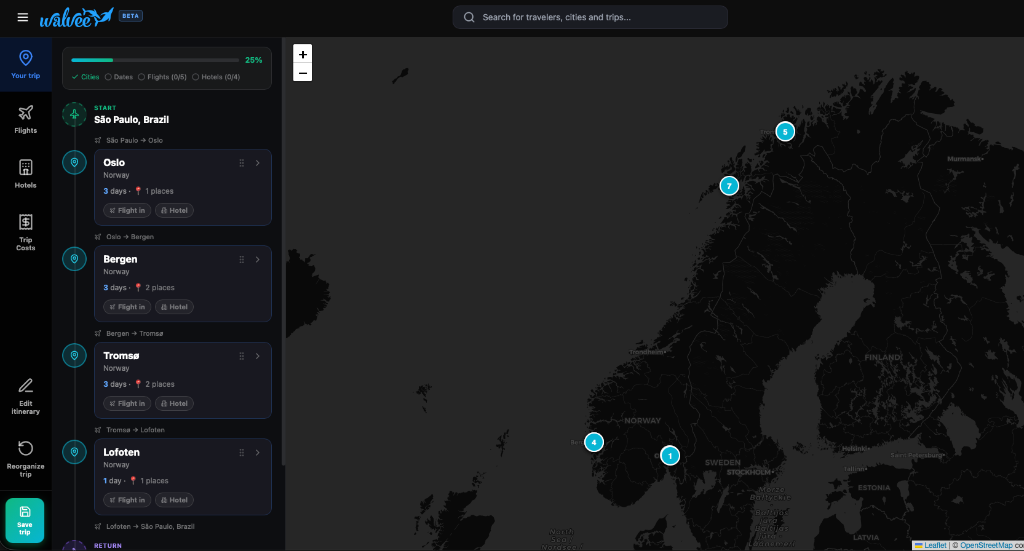Screen dimensions: 1024x551
Task: Click the Walvee logo
Action: pyautogui.click(x=76, y=17)
